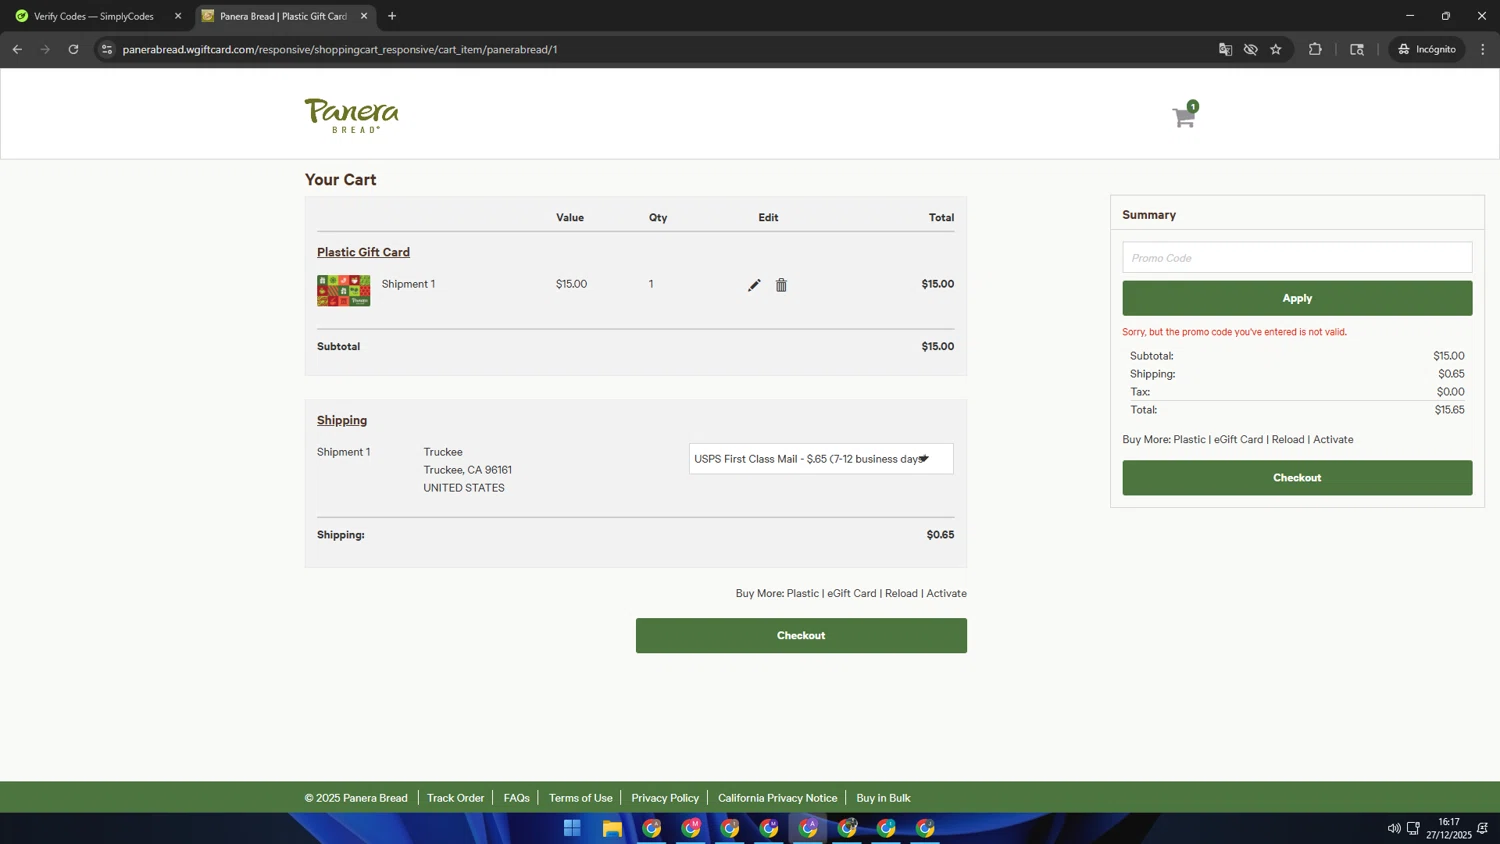Viewport: 1500px width, 844px height.
Task: Open Track Order in footer
Action: coord(455,798)
